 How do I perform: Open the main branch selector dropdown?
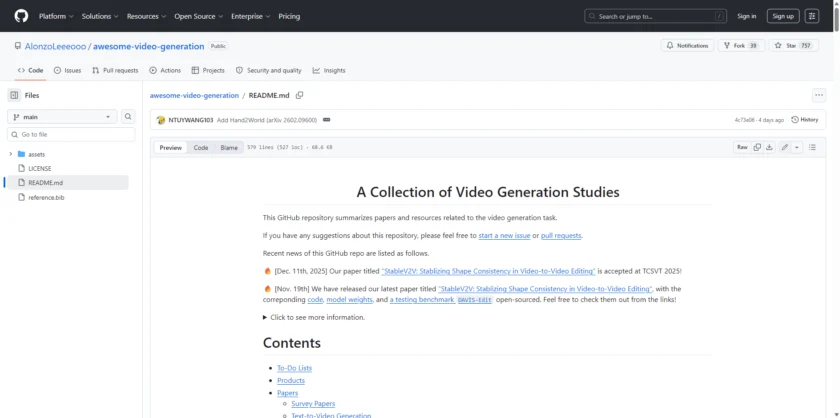(62, 116)
